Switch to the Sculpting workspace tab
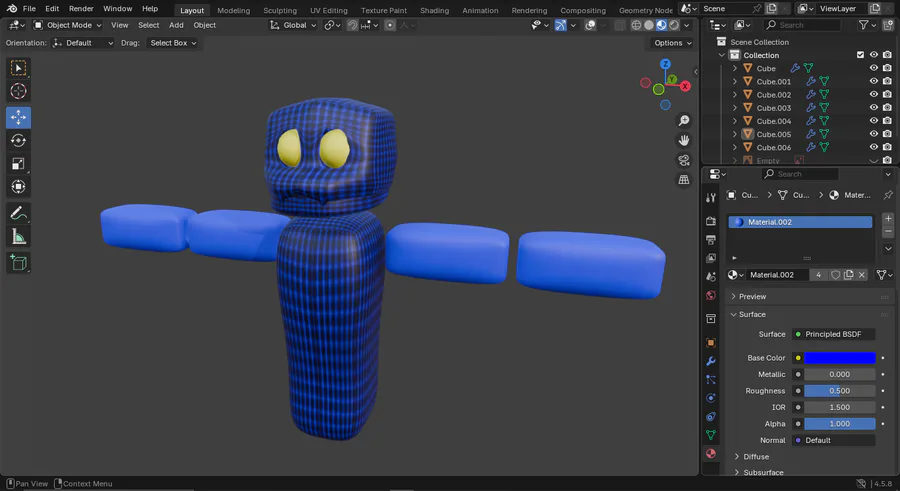Screen dimensions: 900x491 tap(280, 10)
